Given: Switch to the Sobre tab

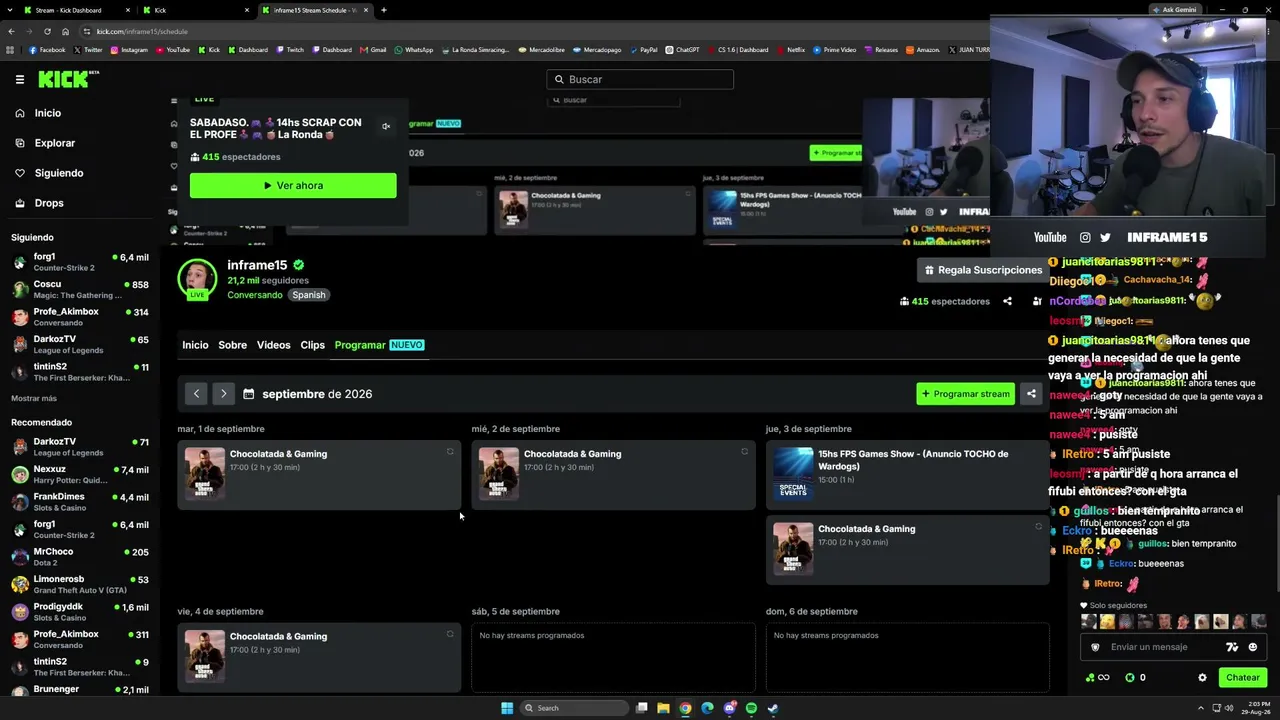Looking at the screenshot, I should click(x=232, y=345).
